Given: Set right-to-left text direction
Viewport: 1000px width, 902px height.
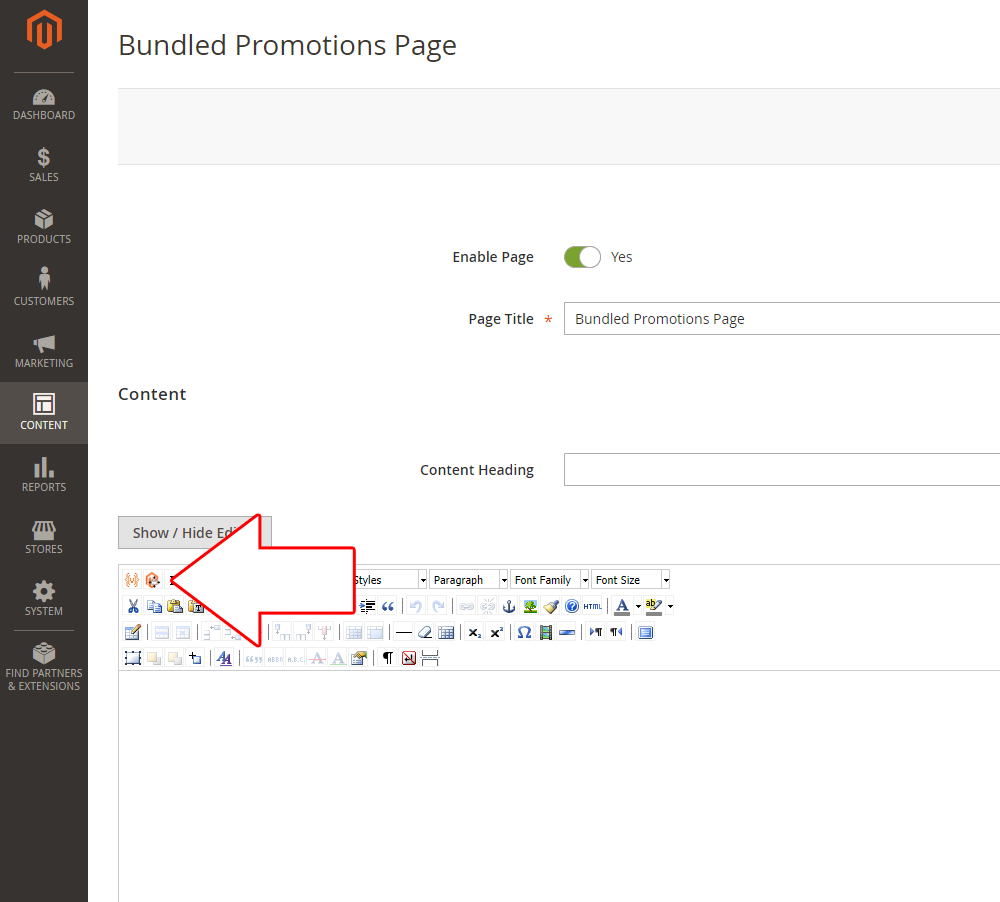Looking at the screenshot, I should point(616,632).
